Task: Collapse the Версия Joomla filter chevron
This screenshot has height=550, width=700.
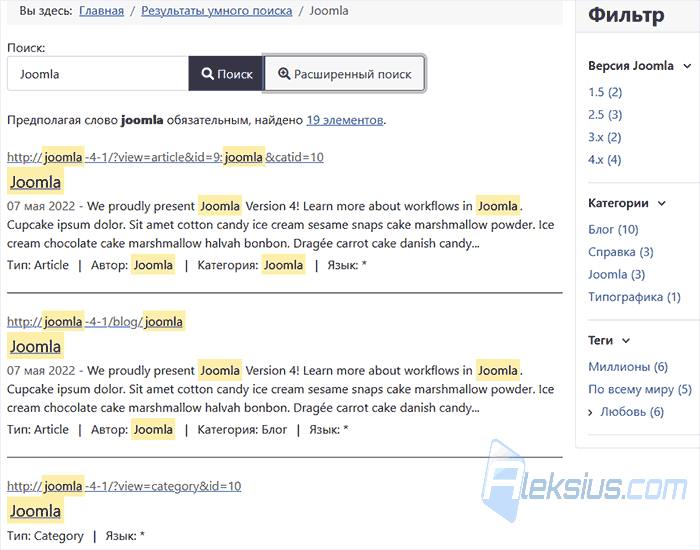Action: click(687, 66)
